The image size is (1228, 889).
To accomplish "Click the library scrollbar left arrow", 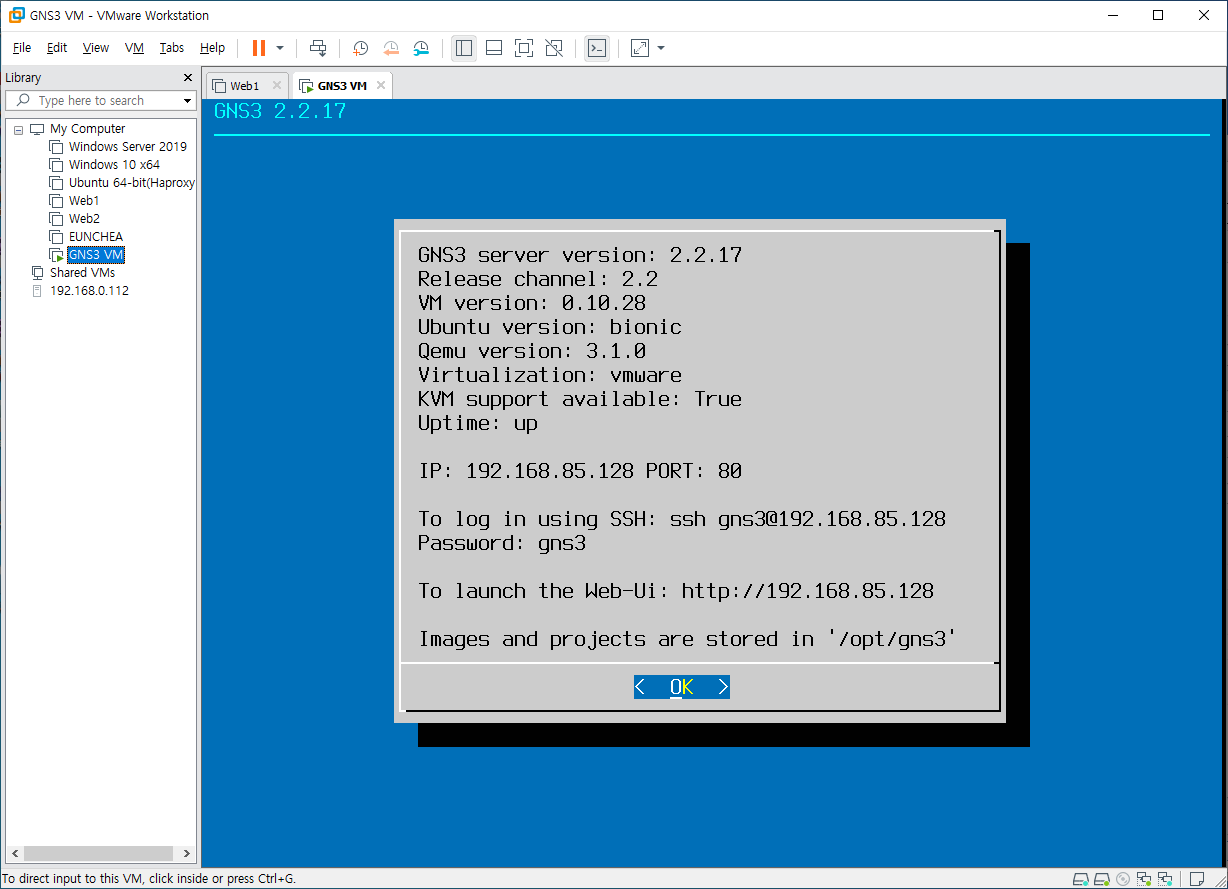I will pyautogui.click(x=13, y=854).
